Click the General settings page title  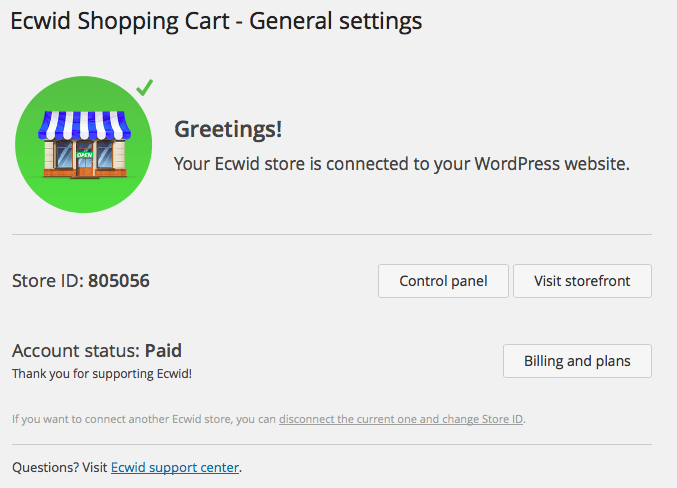pos(216,21)
